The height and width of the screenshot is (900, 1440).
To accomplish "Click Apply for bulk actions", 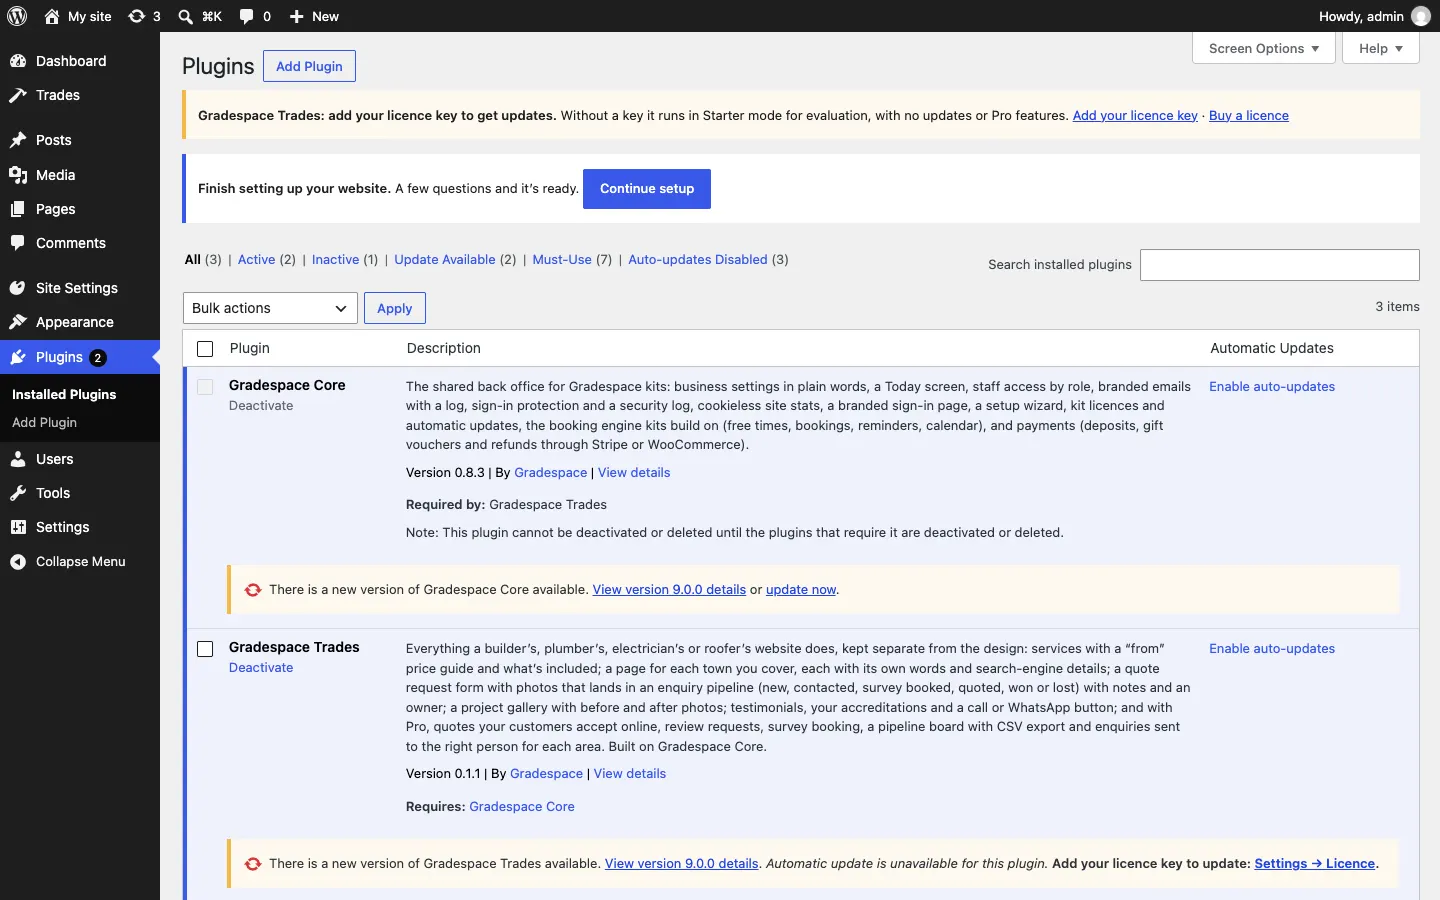I will click(x=395, y=308).
